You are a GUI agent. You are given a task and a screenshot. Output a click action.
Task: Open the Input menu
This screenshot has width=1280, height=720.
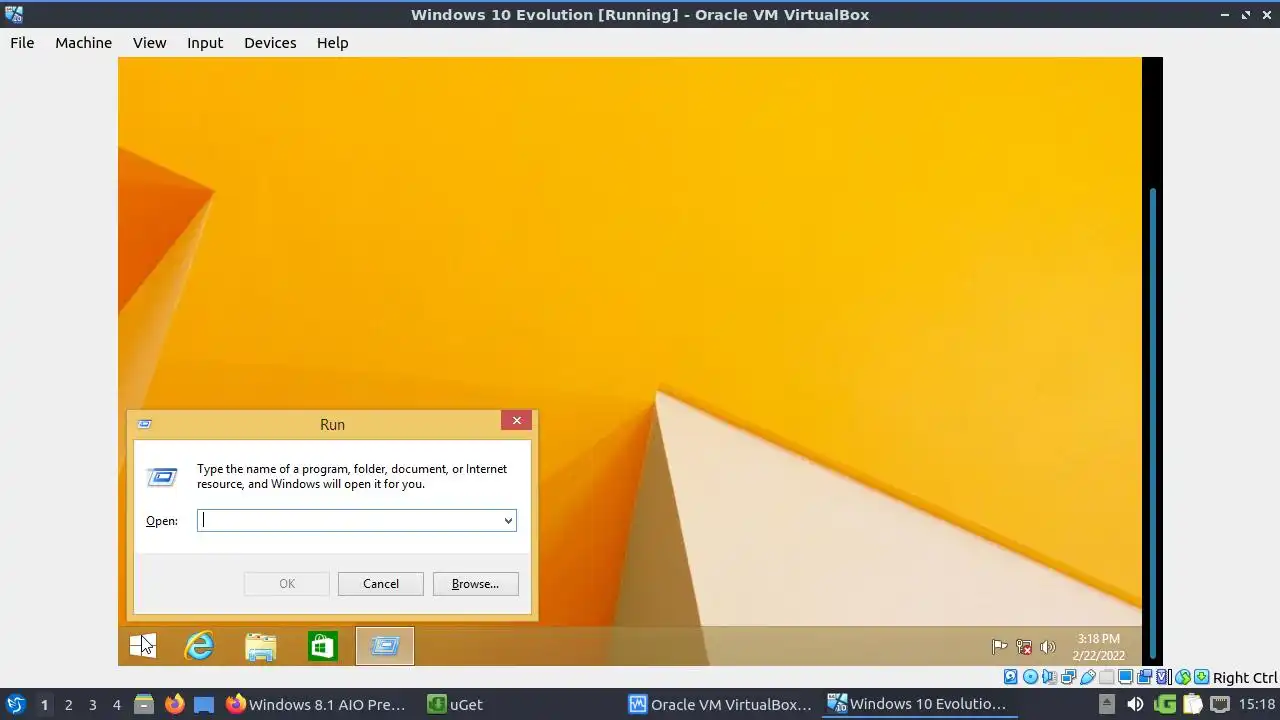[x=205, y=43]
